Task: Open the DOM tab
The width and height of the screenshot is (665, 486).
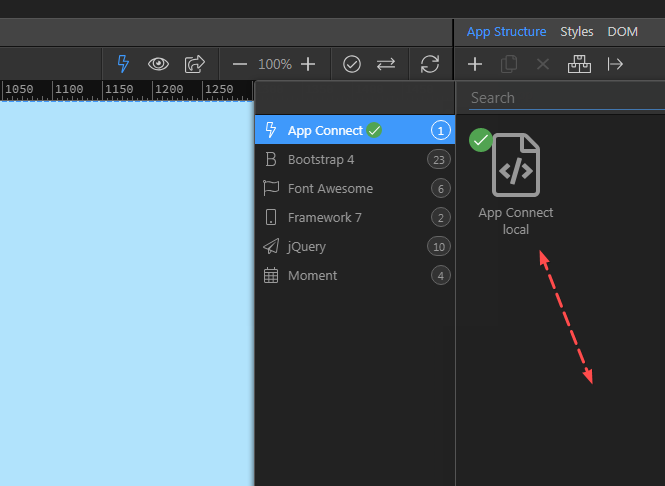Action: [x=623, y=32]
